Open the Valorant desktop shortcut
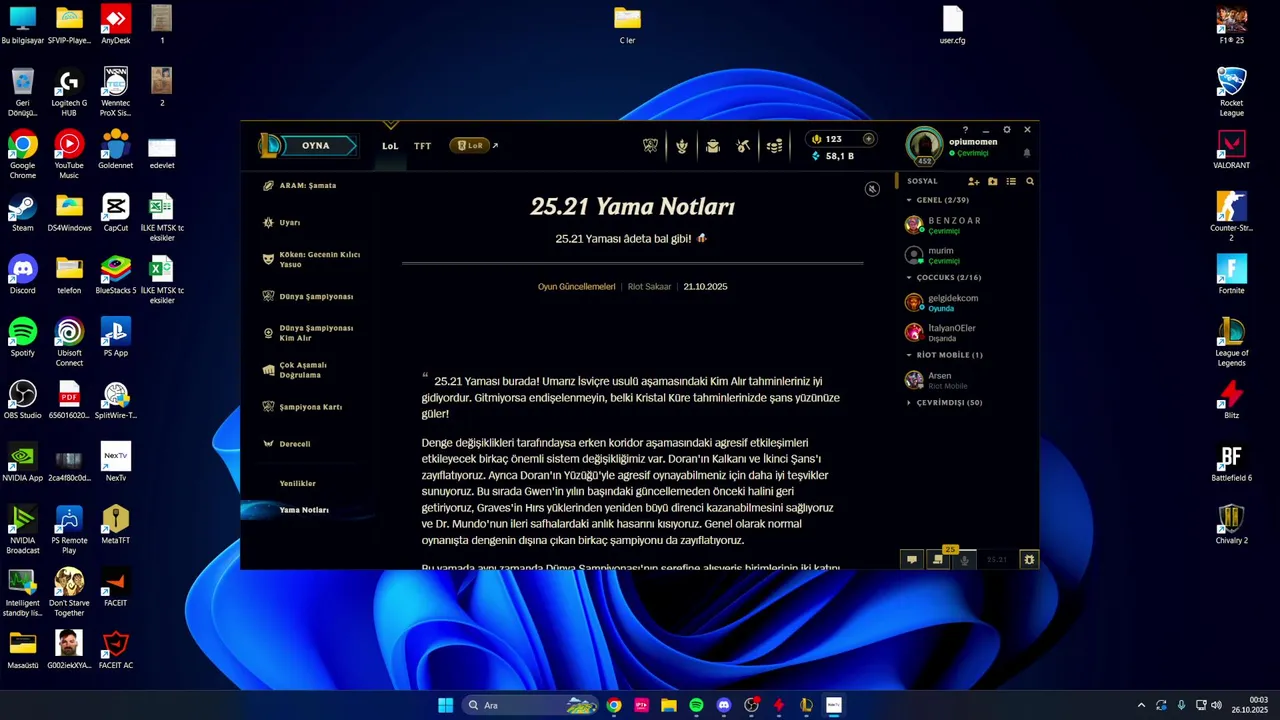Image resolution: width=1280 pixels, height=720 pixels. pos(1231,150)
